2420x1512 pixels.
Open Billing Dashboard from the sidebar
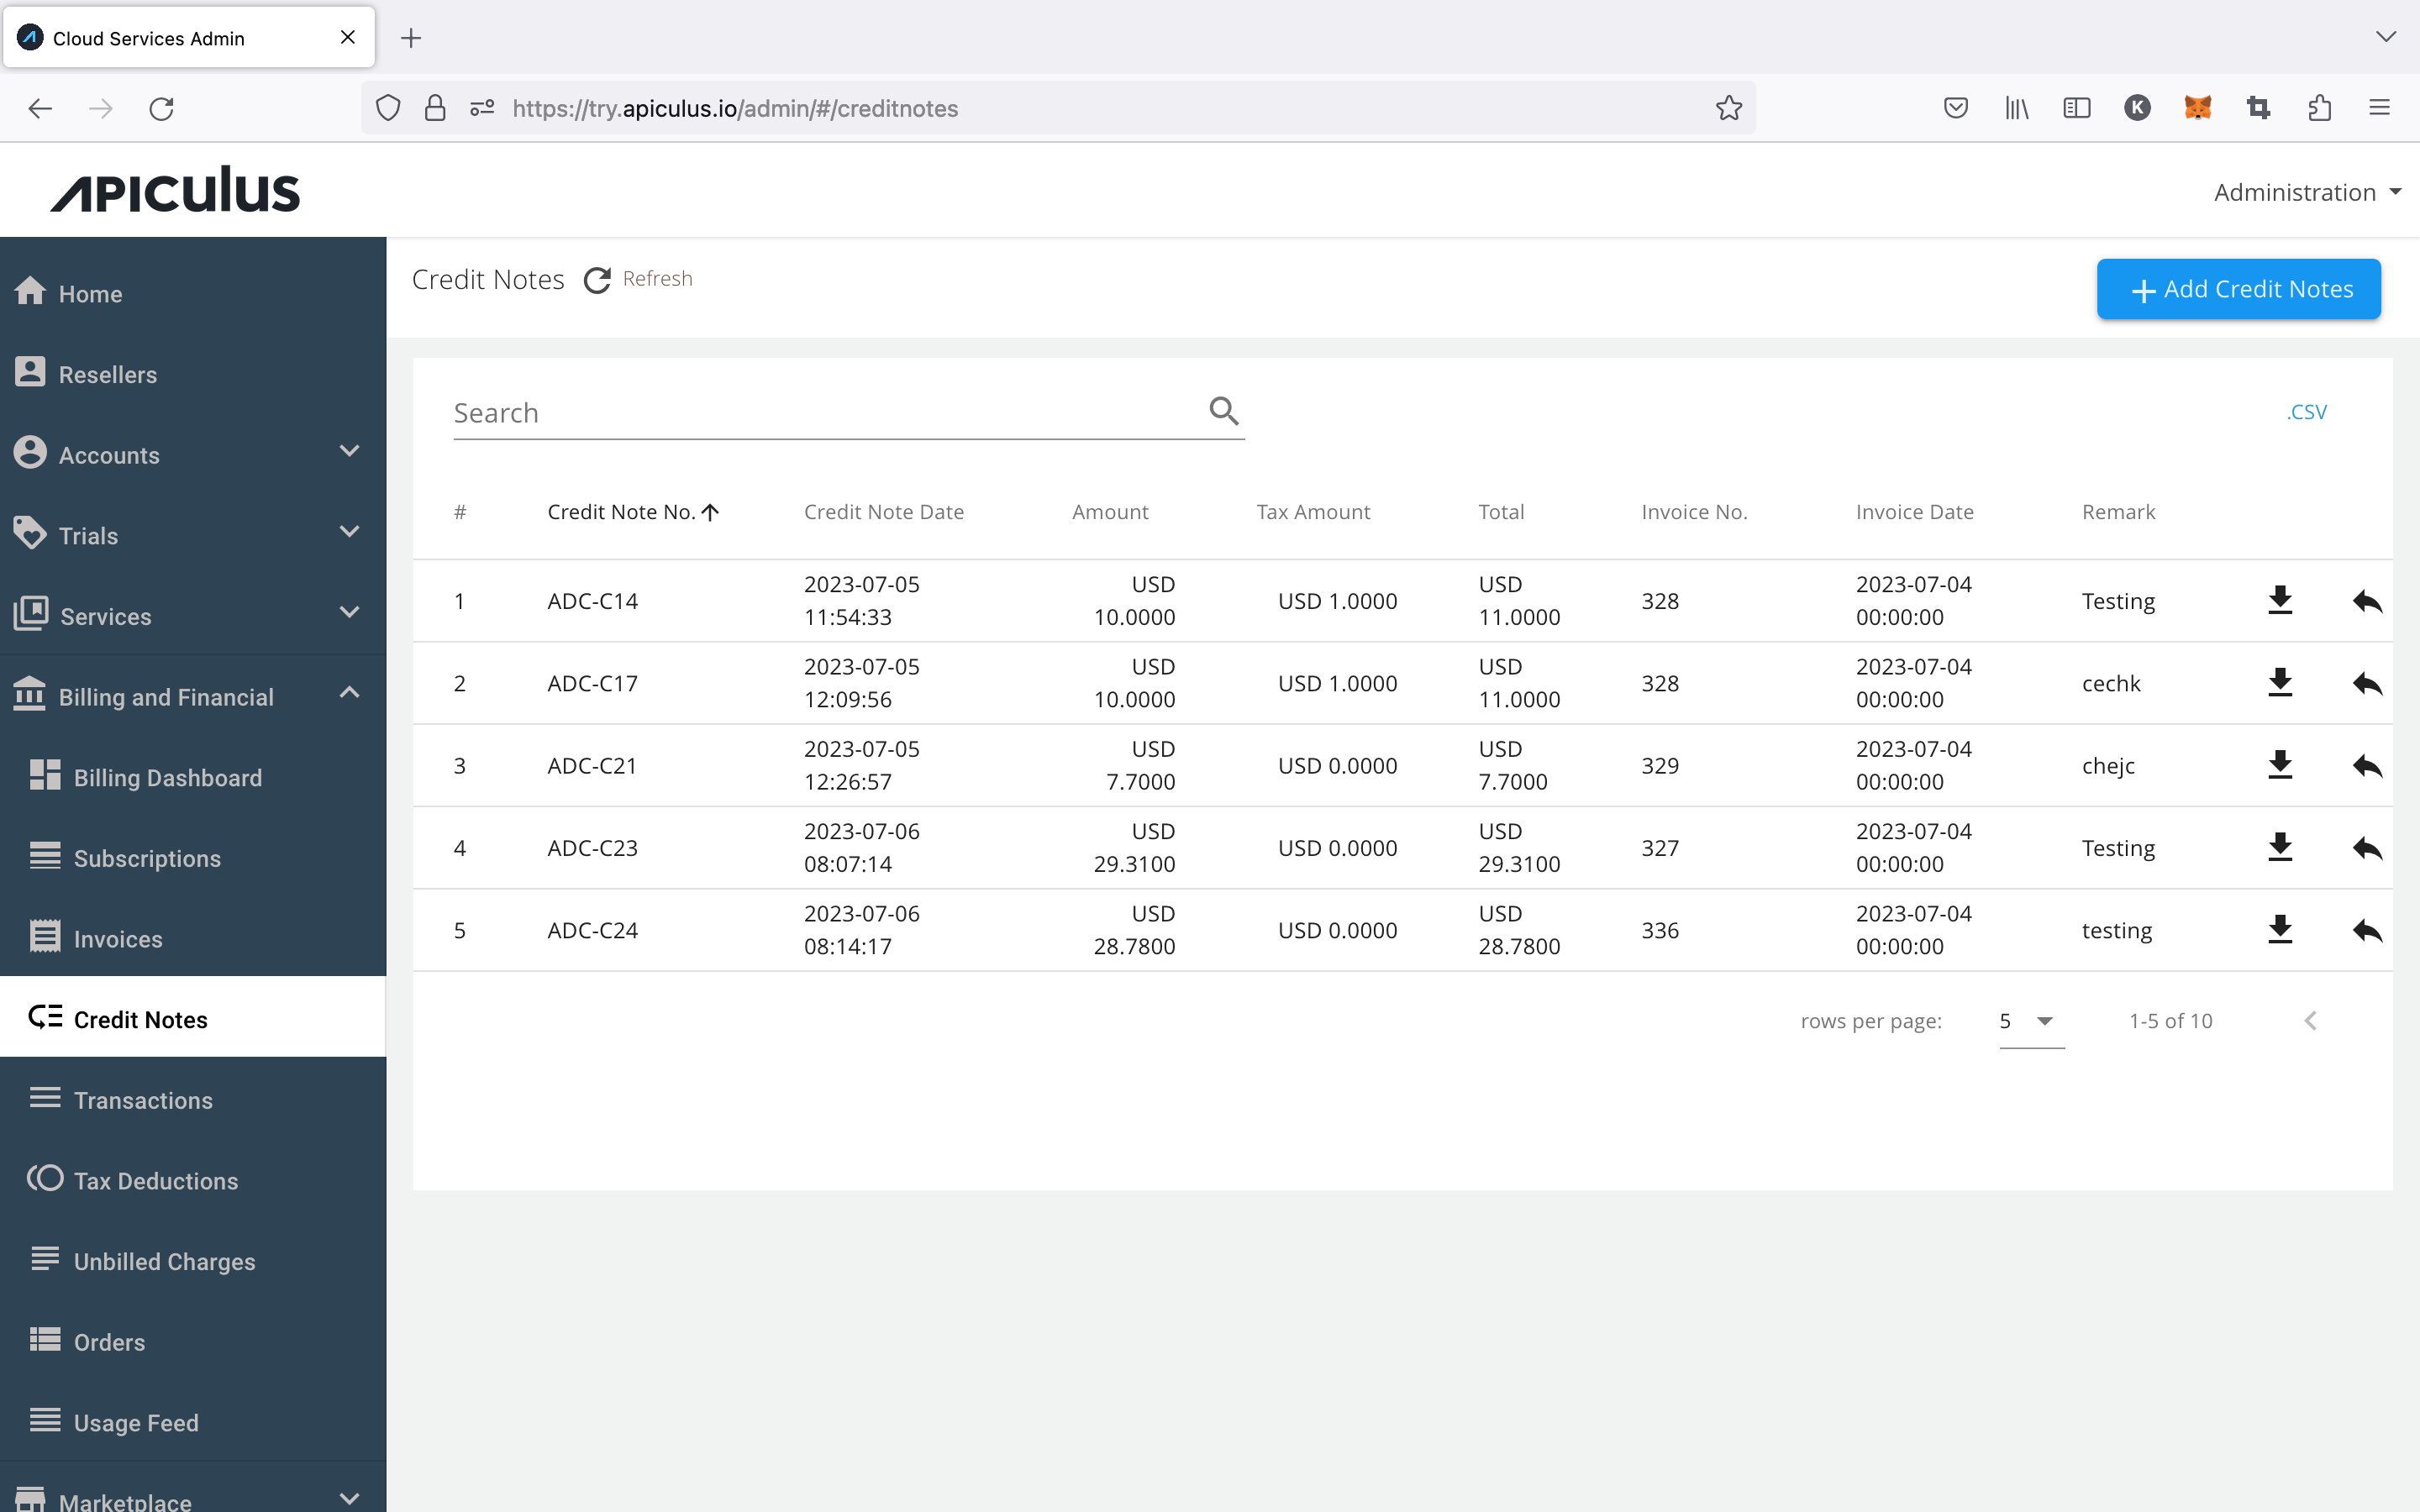coord(166,777)
